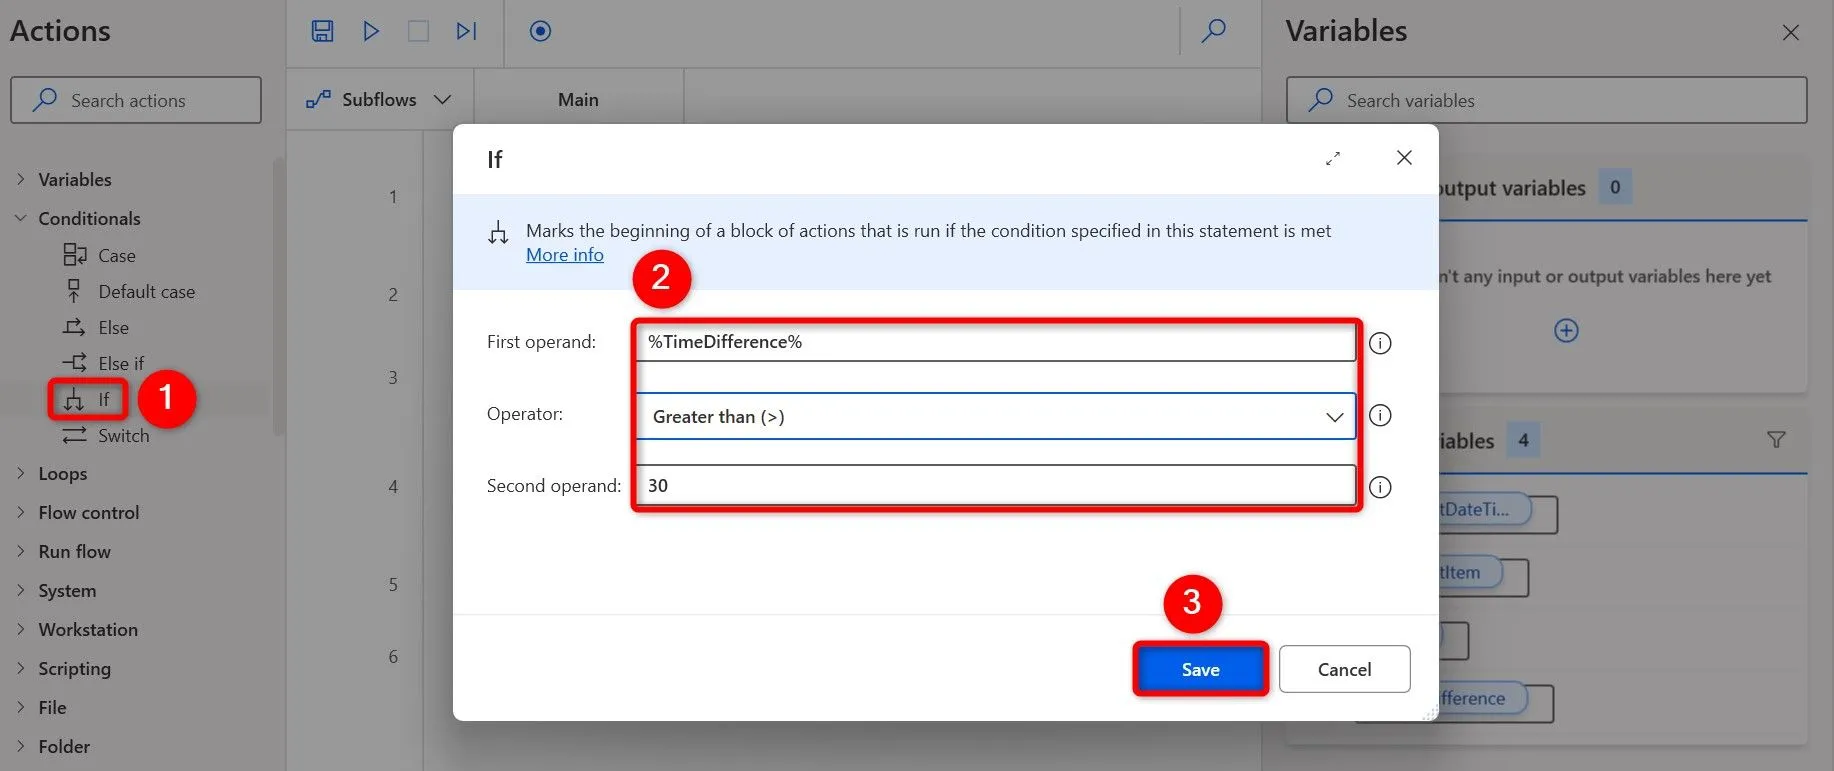Open the More info link
Screen dimensions: 1834x771
coord(565,255)
